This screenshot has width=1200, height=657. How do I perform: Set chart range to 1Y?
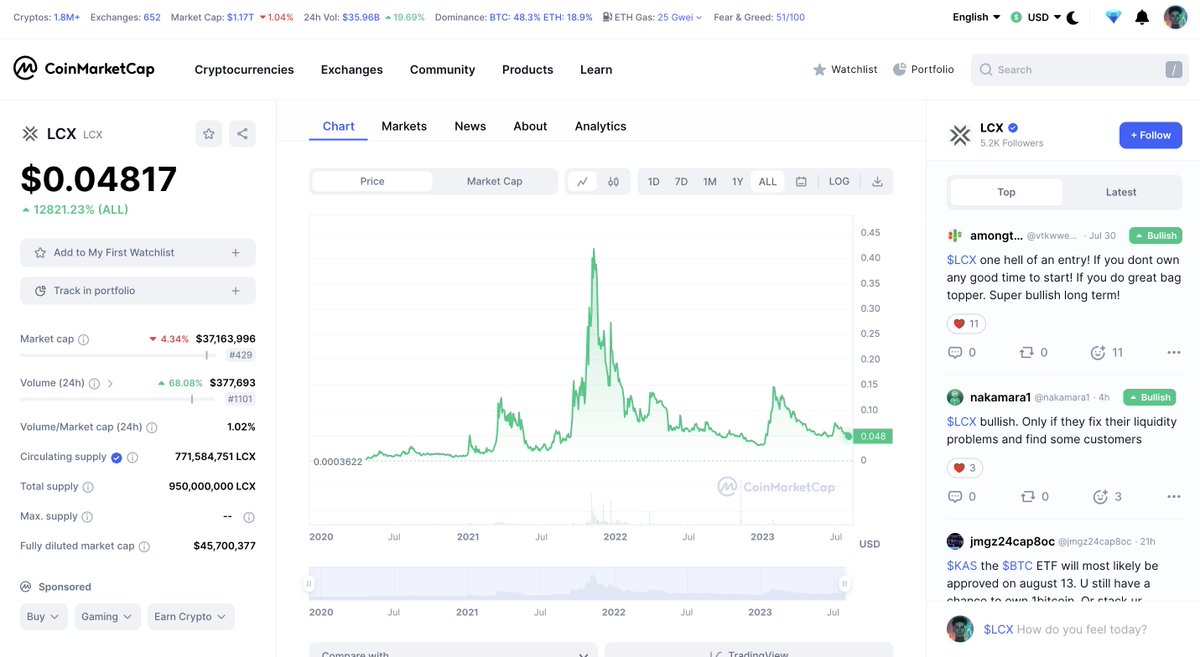(737, 181)
